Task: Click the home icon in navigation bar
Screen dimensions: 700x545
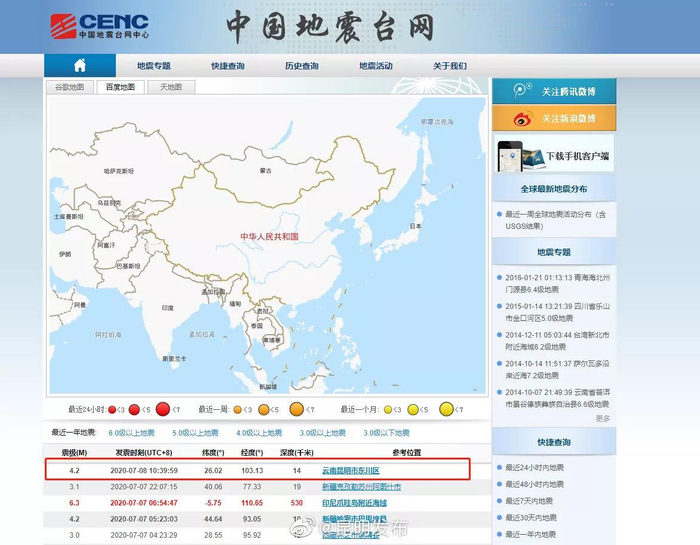Action: tap(80, 66)
